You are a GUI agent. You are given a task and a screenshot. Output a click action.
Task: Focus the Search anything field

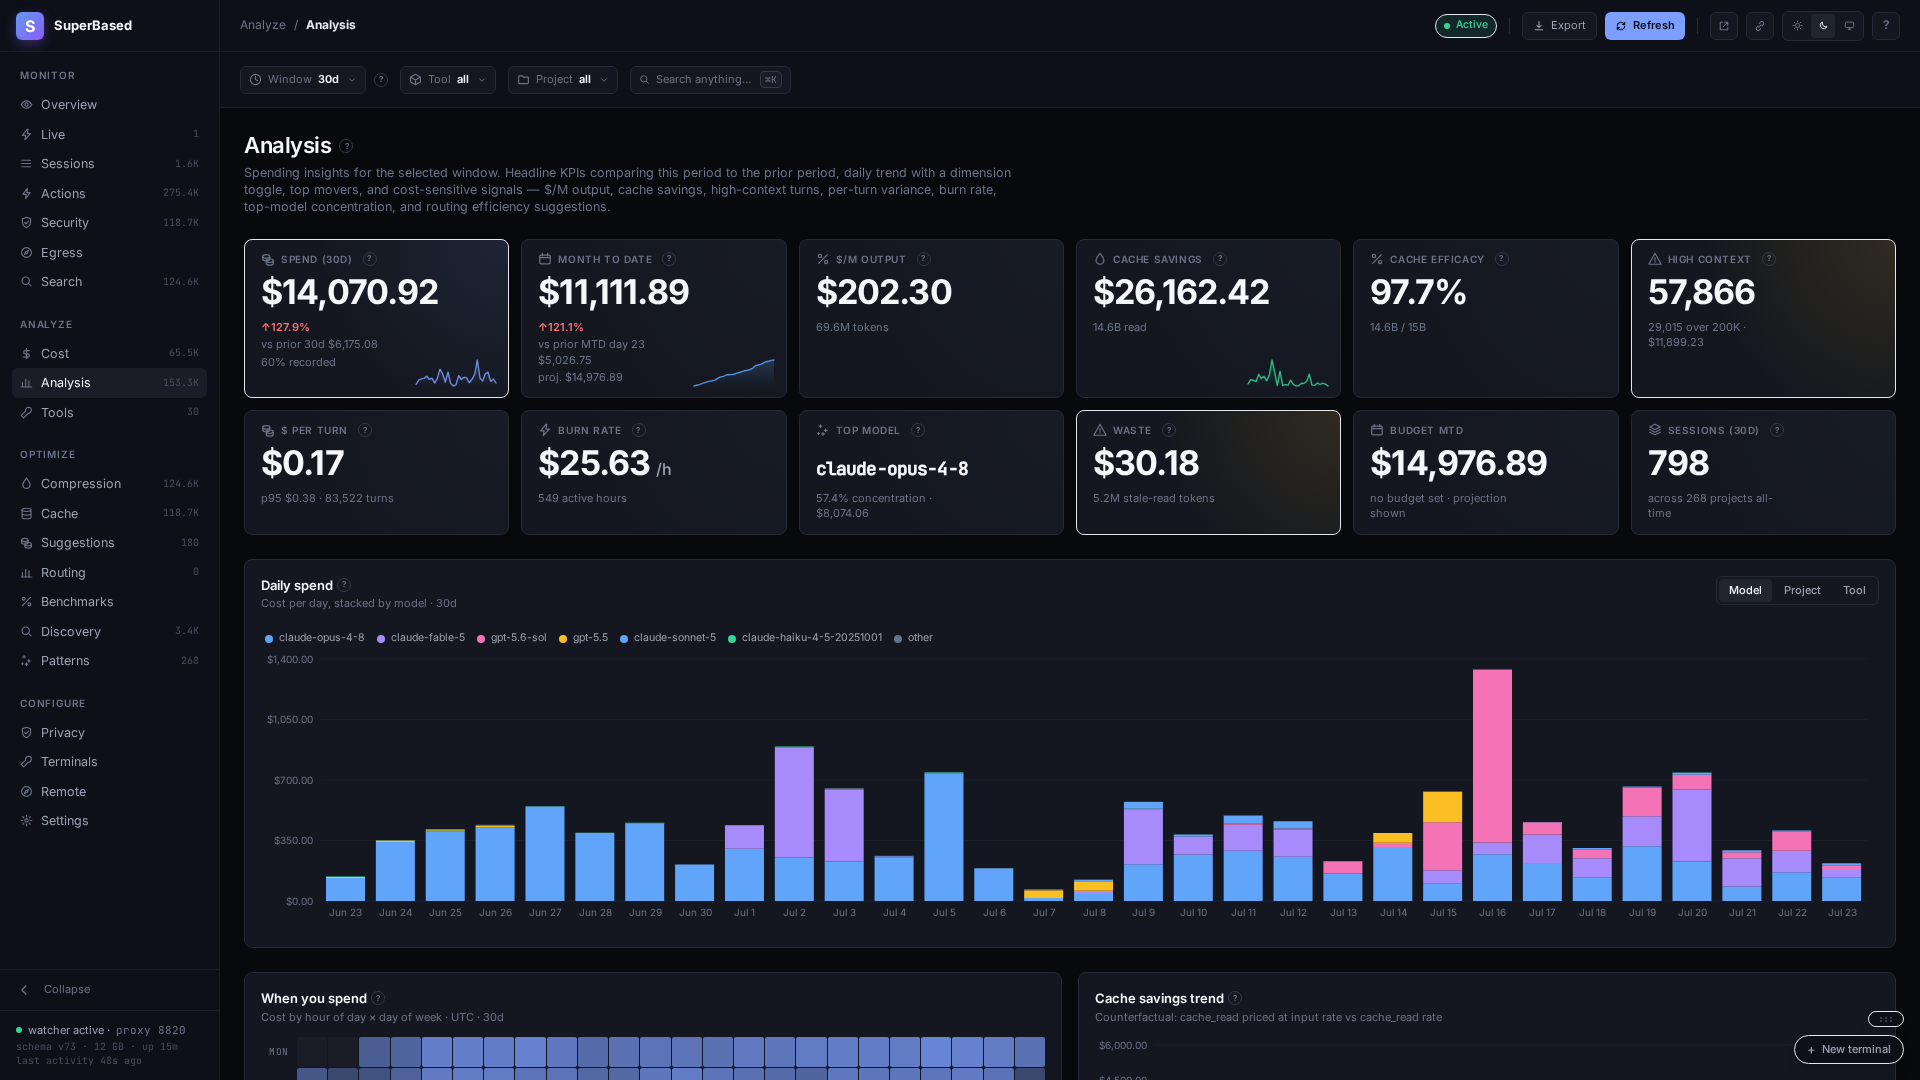pyautogui.click(x=710, y=80)
